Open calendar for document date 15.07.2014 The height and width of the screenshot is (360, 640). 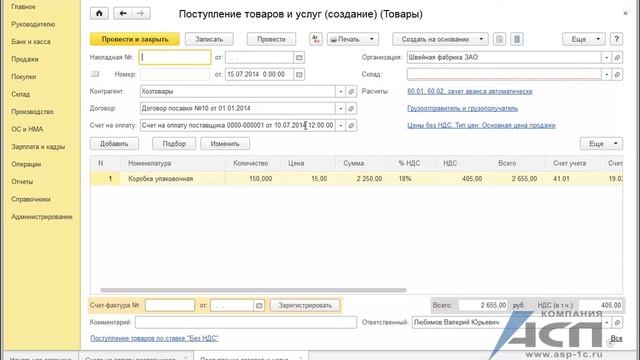(x=299, y=74)
